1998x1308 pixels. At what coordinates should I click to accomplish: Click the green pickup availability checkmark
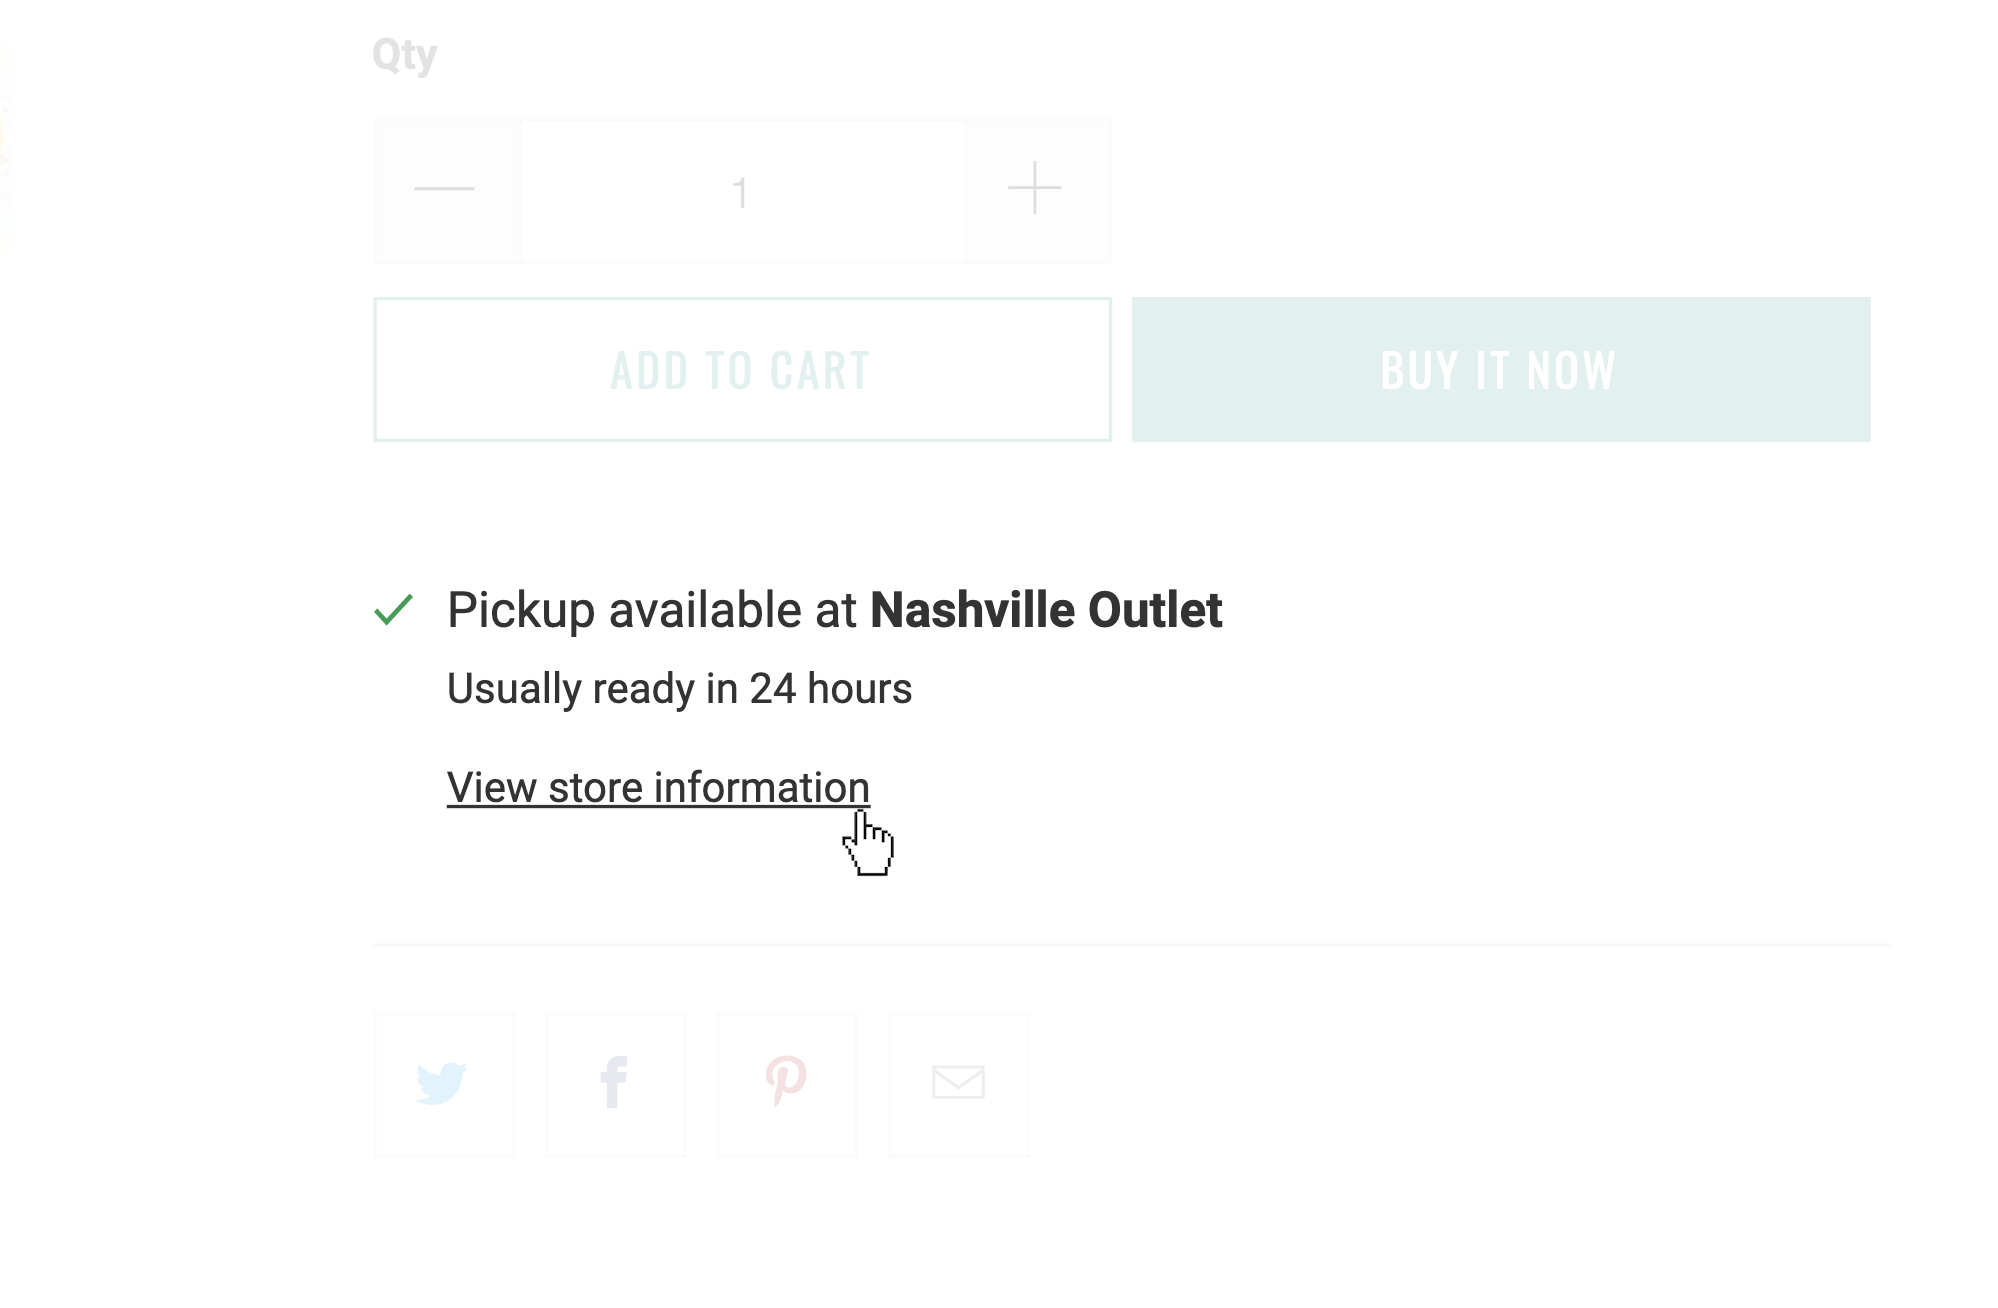(x=396, y=610)
